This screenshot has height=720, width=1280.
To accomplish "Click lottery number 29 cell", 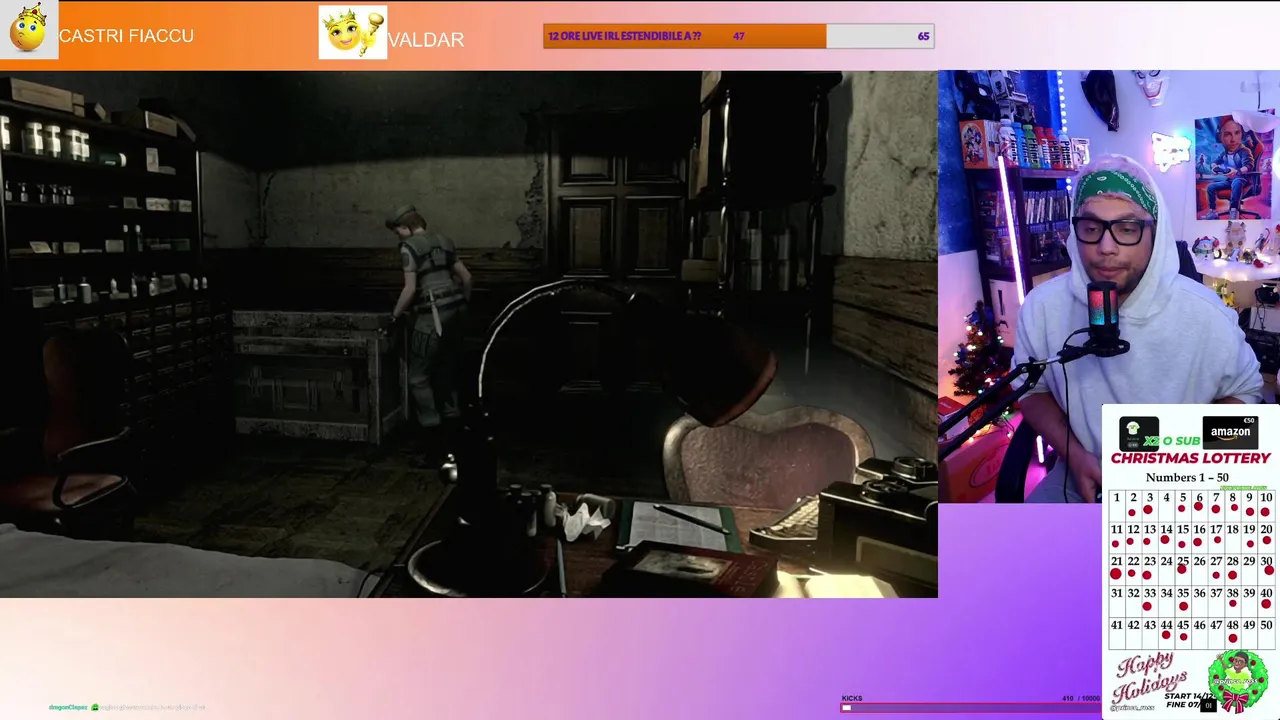I will pos(1250,570).
